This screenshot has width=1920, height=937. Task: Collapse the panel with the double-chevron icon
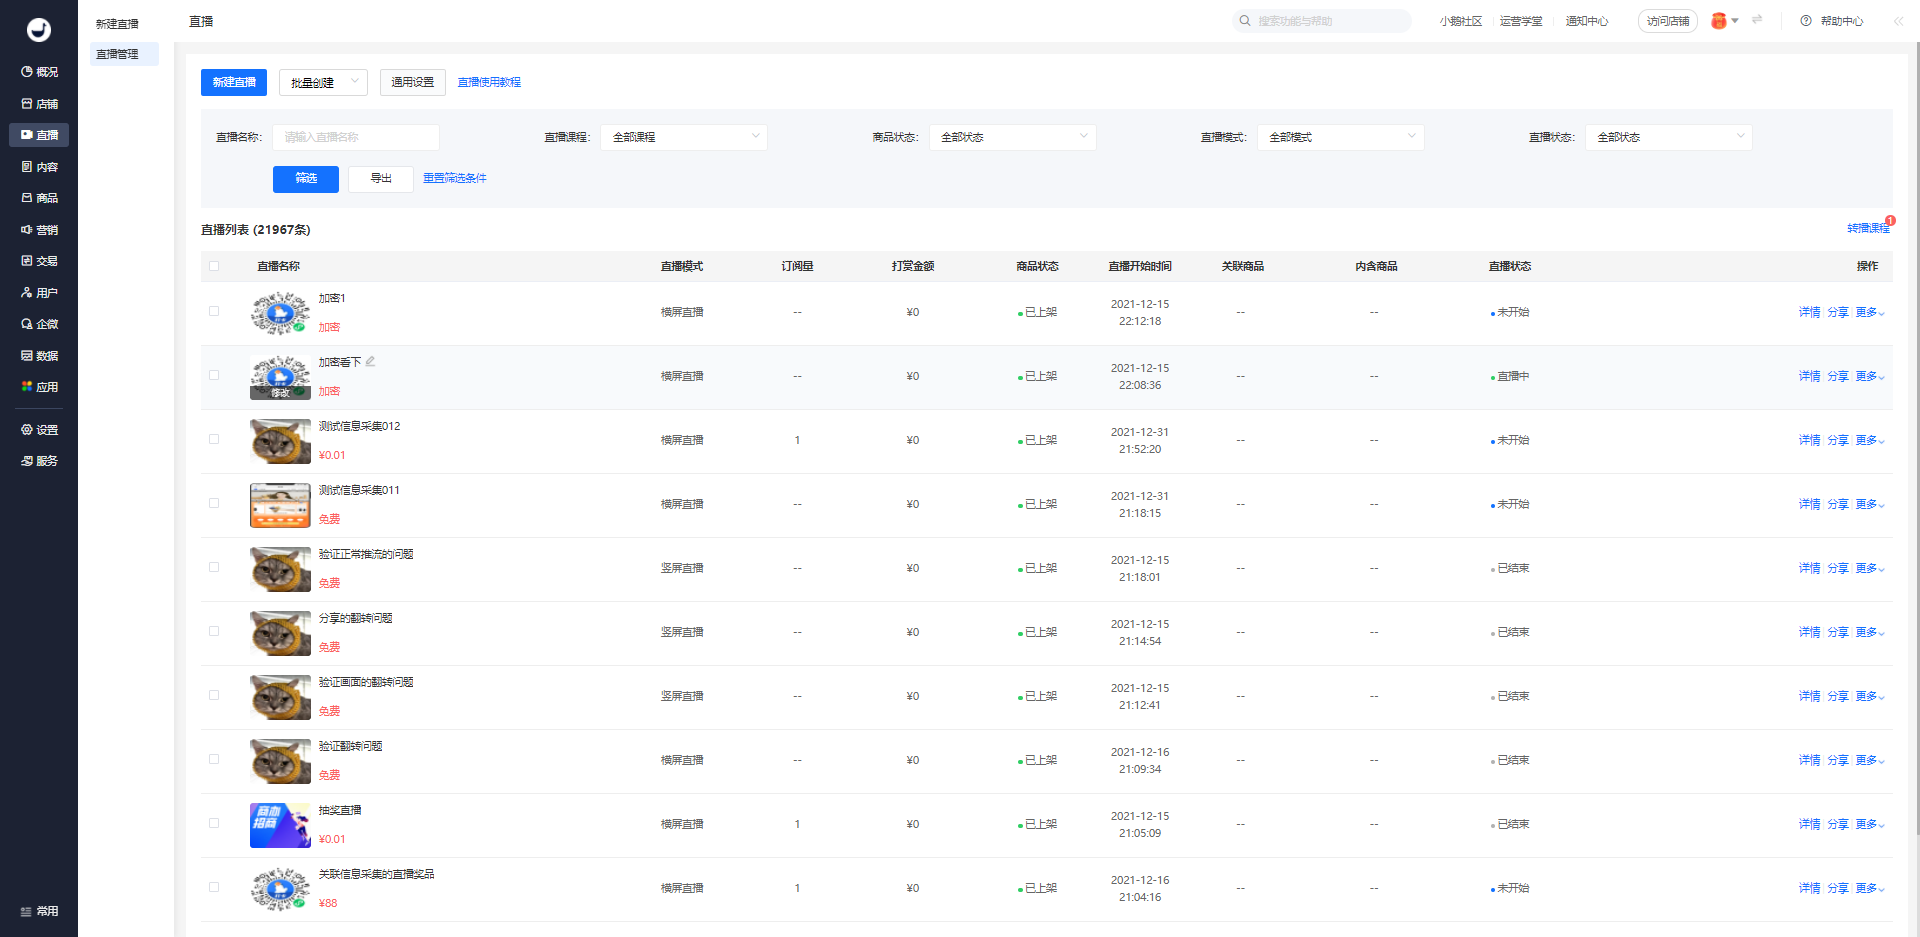(x=1898, y=21)
